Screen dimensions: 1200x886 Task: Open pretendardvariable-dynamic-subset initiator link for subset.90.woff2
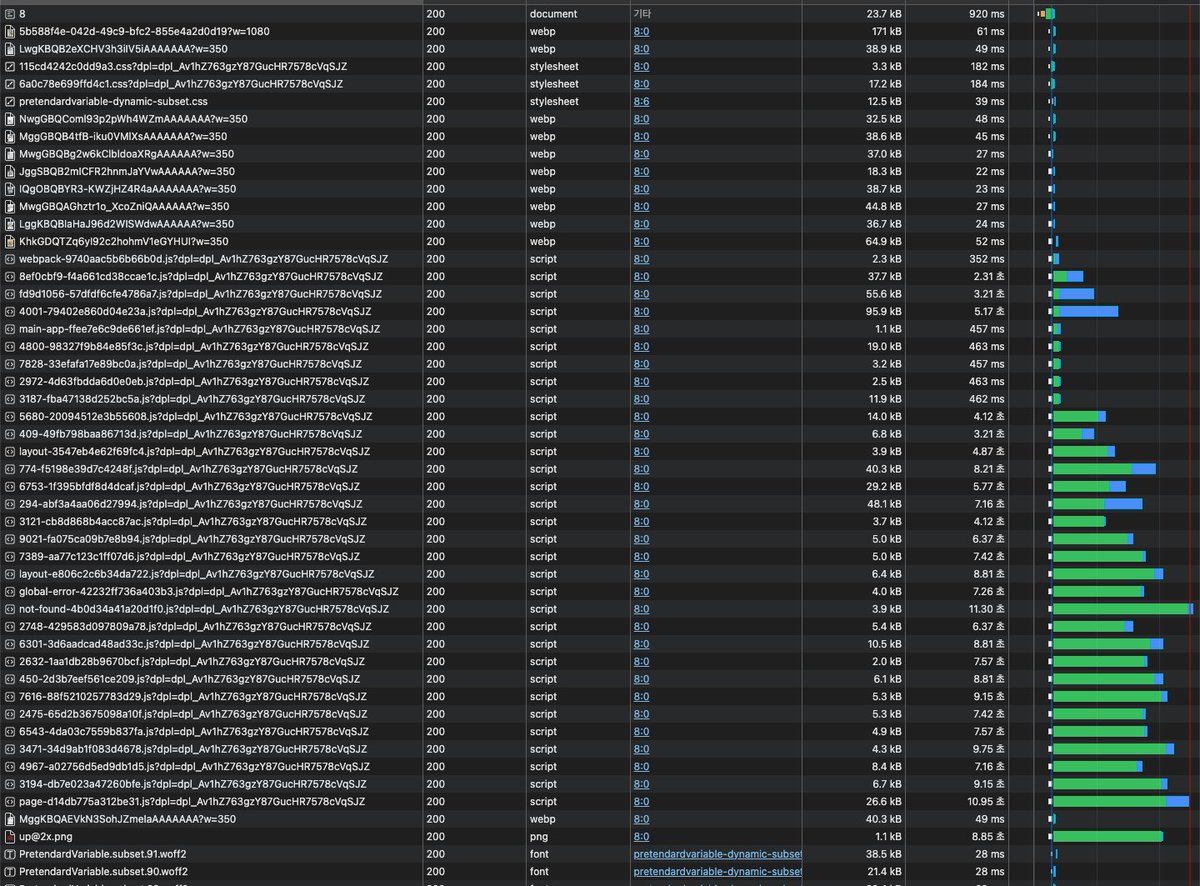pos(718,871)
